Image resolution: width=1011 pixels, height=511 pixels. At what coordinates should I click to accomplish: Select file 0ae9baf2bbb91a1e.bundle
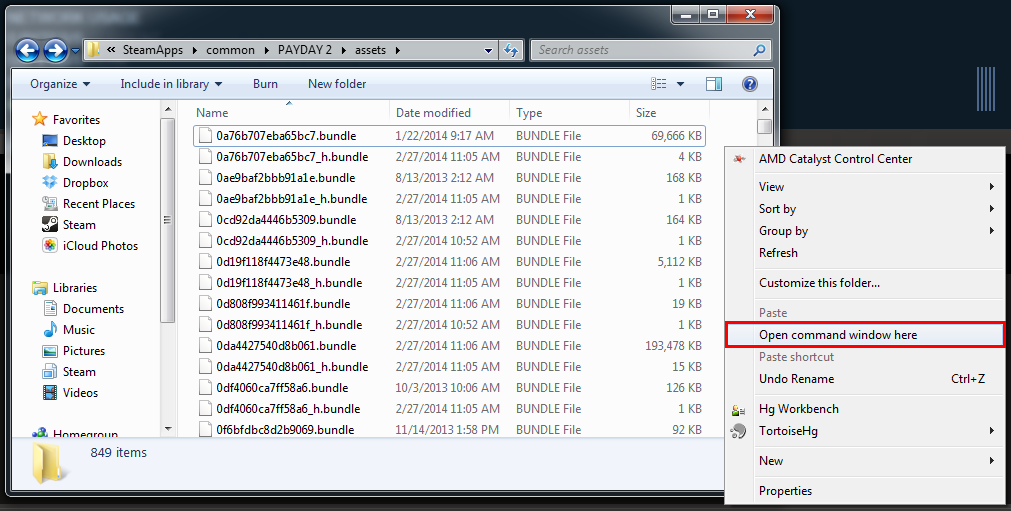coord(449,178)
